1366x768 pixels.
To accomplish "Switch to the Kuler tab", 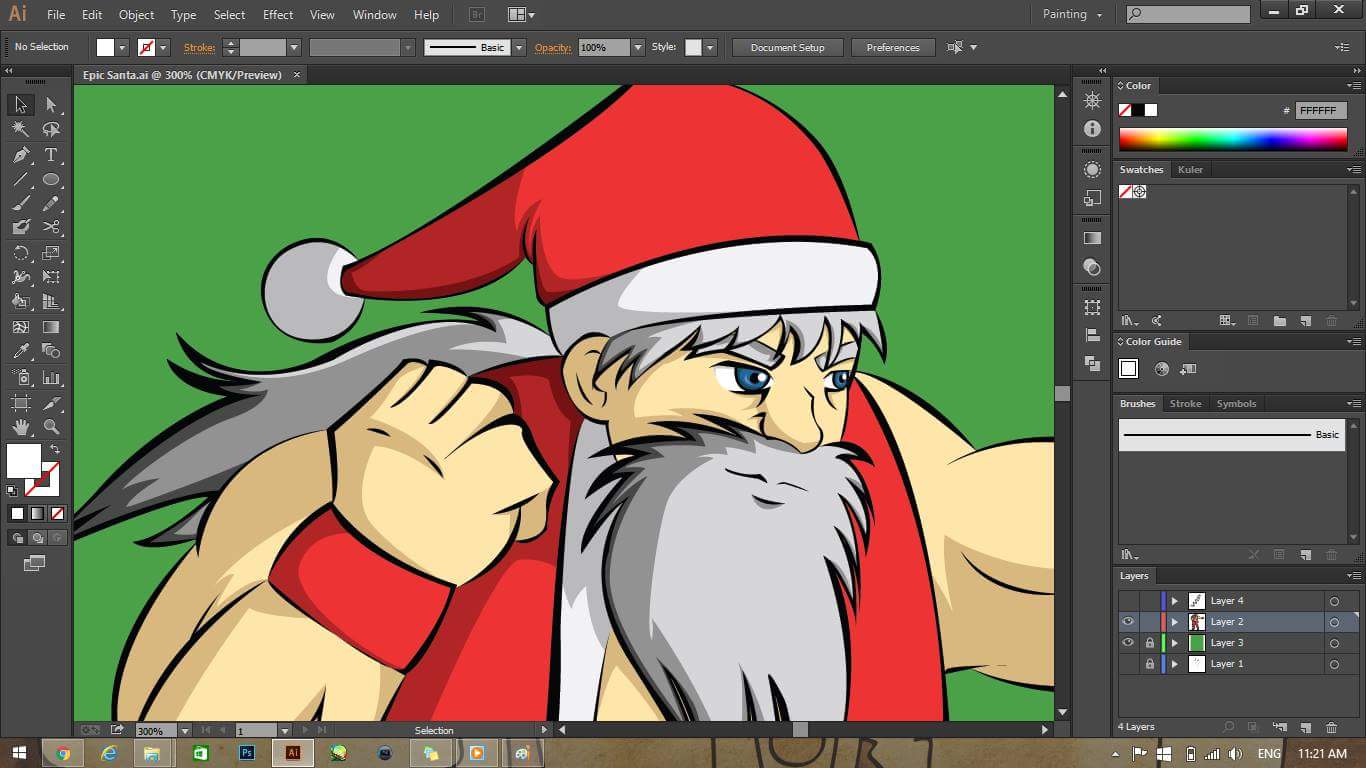I will 1190,170.
